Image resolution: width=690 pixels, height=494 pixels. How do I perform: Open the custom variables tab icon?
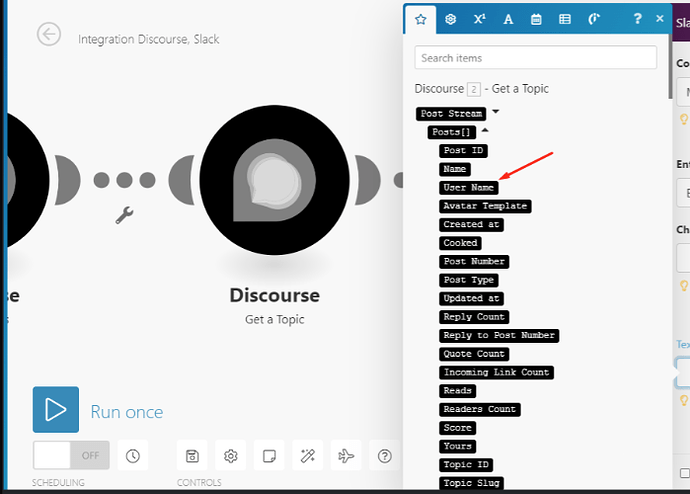[594, 19]
